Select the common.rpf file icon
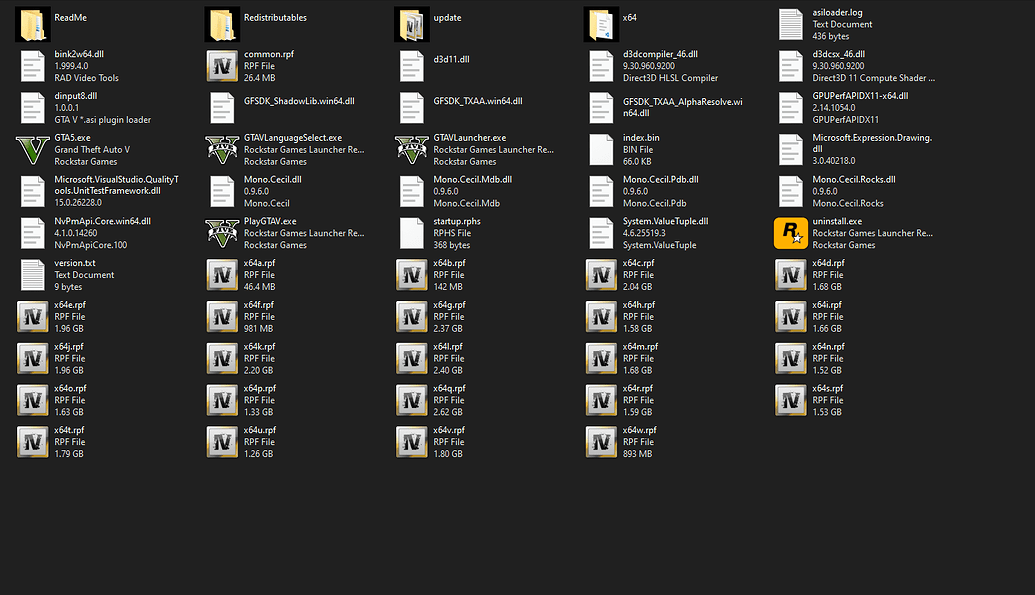This screenshot has height=595, width=1035. (x=222, y=66)
